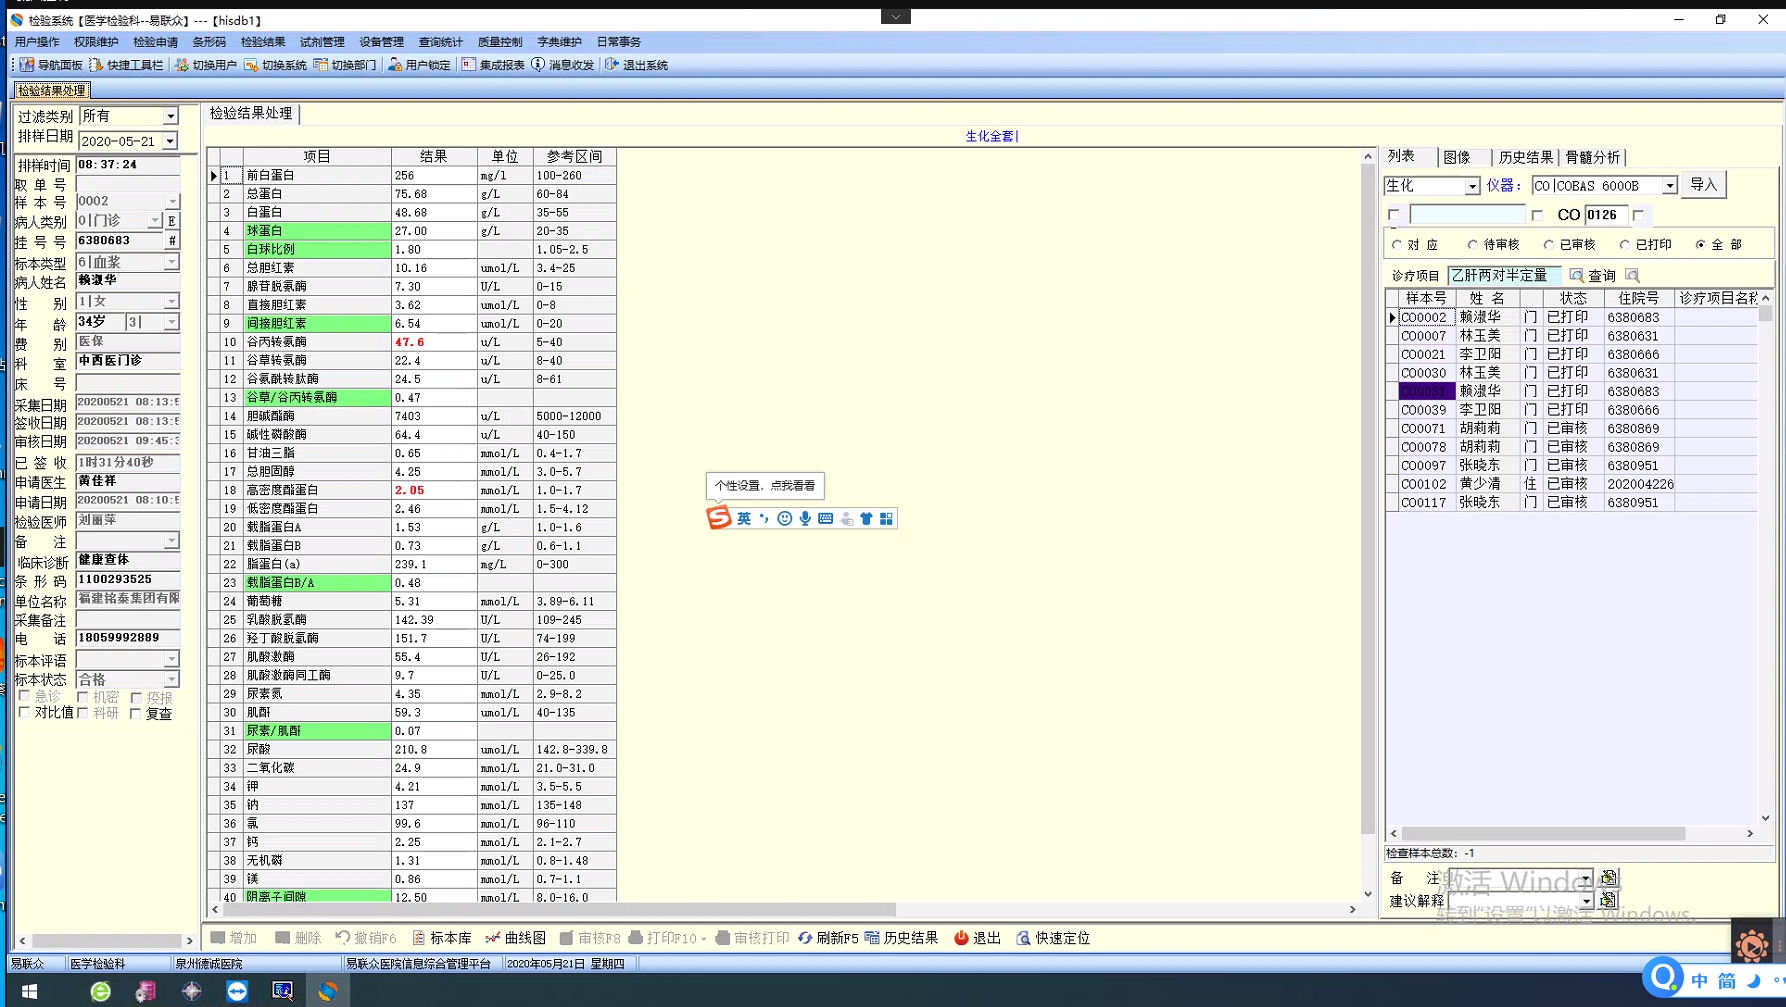Expand the 标本评语 dropdown

click(x=172, y=660)
